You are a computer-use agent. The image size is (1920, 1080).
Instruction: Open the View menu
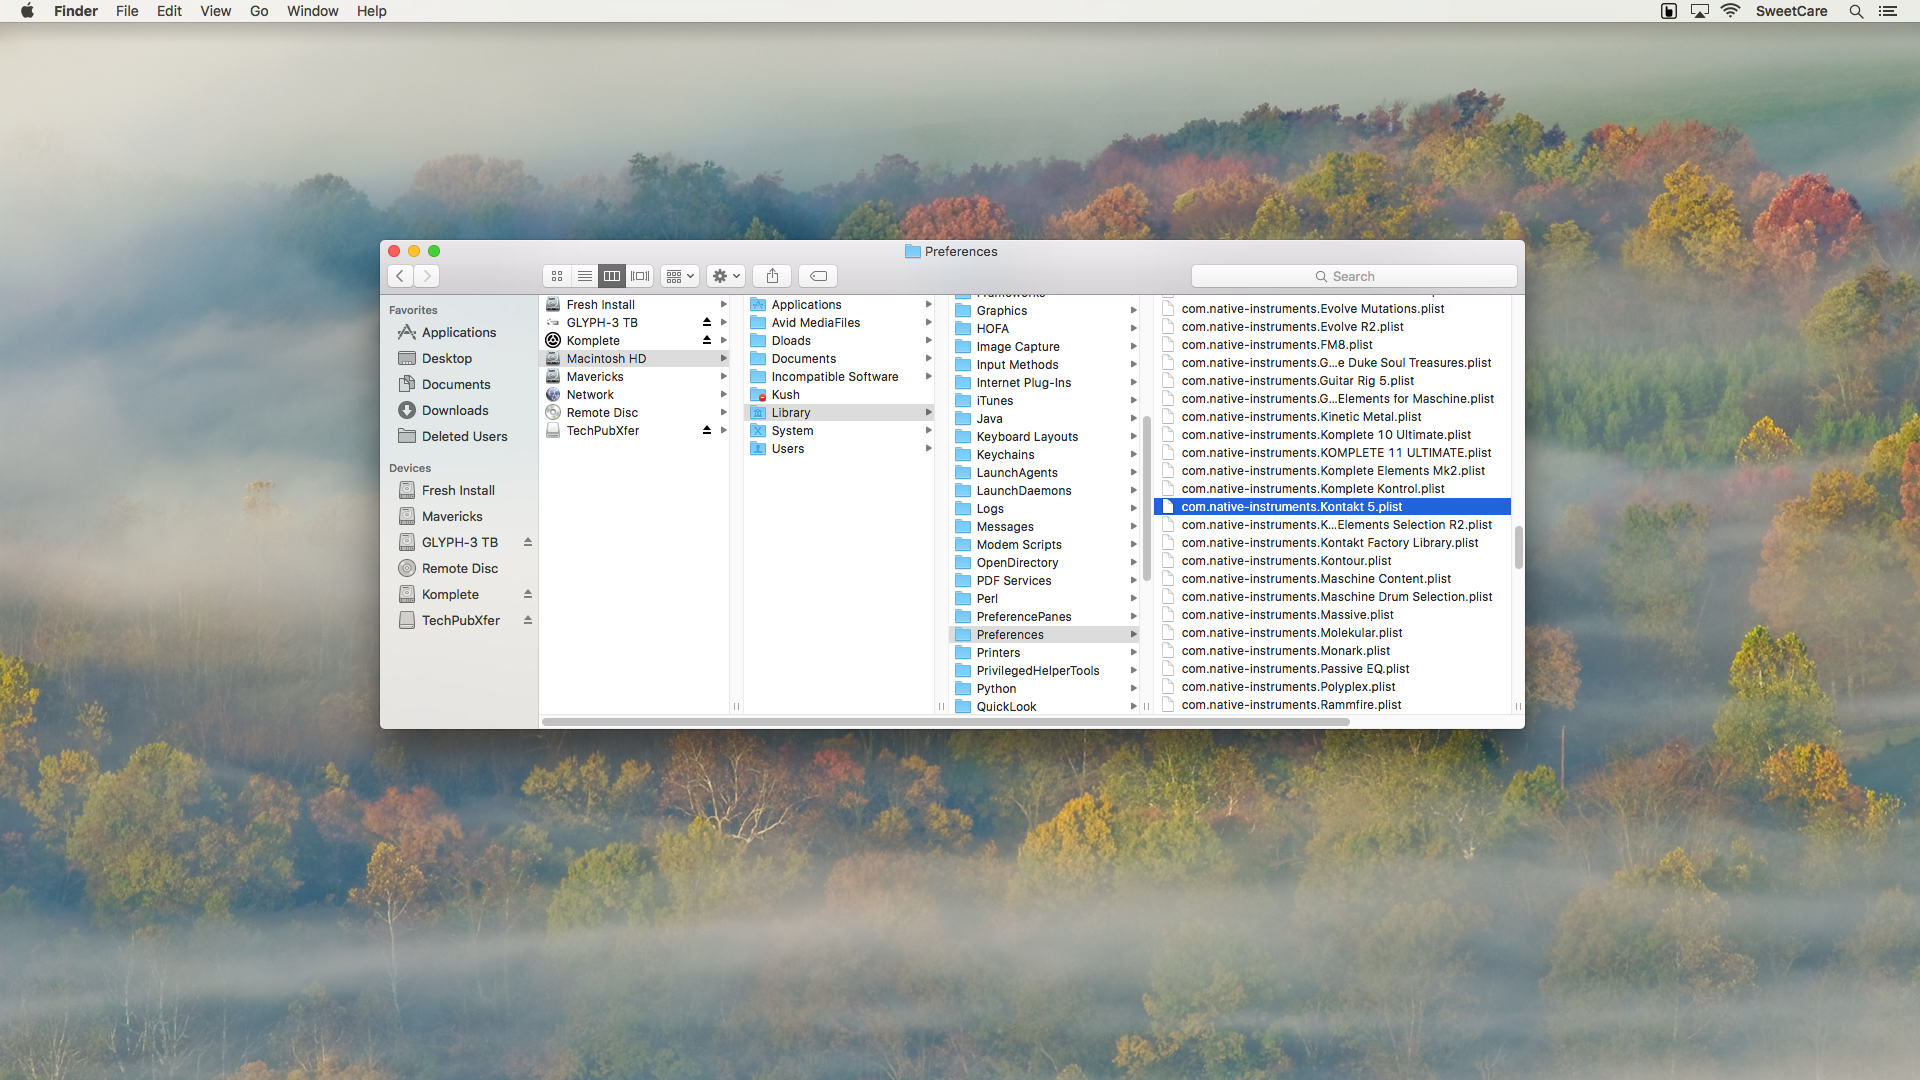coord(215,11)
